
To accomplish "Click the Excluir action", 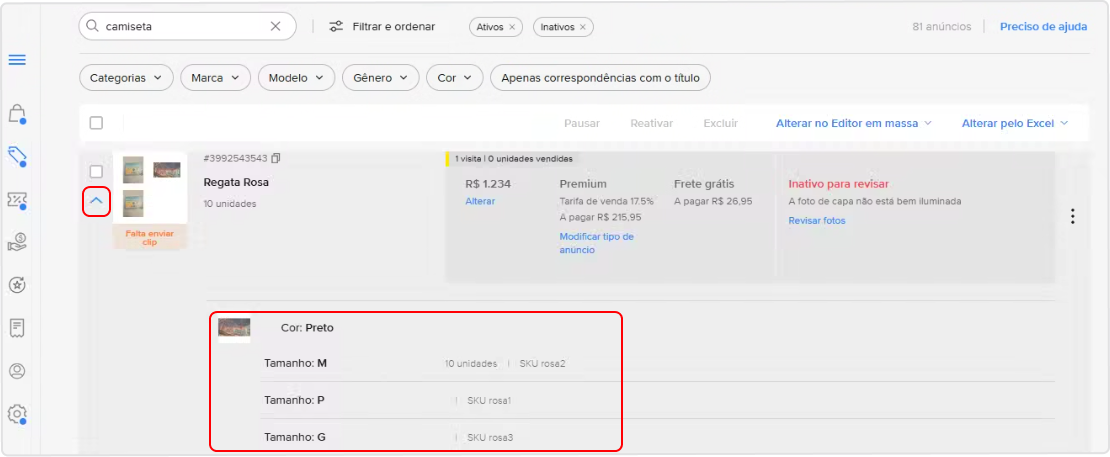I will (721, 123).
